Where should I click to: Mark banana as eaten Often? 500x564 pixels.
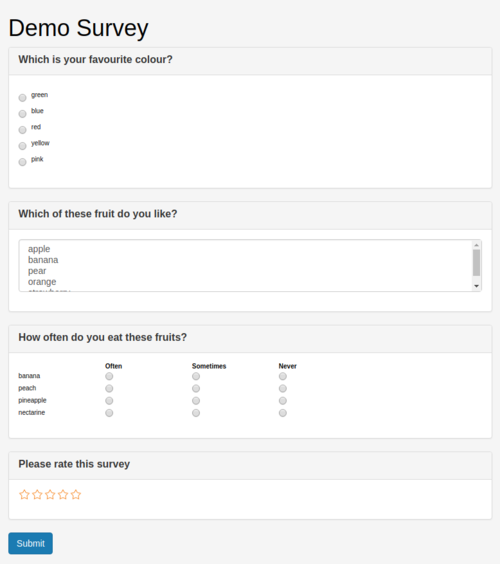109,376
